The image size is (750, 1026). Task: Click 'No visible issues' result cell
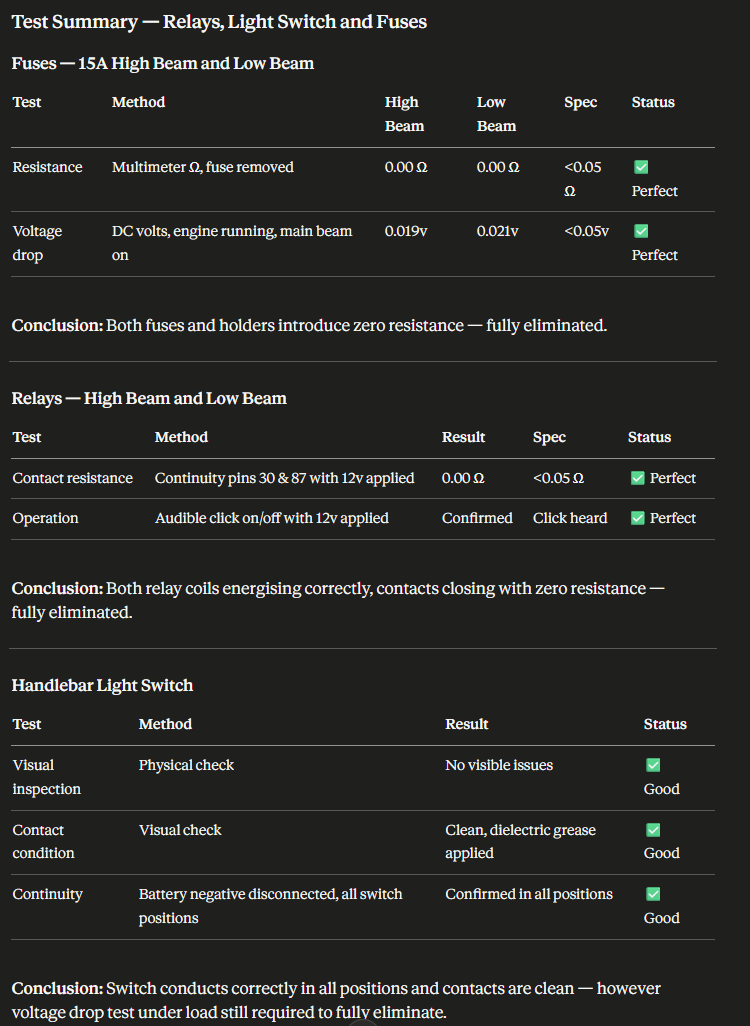click(x=499, y=765)
